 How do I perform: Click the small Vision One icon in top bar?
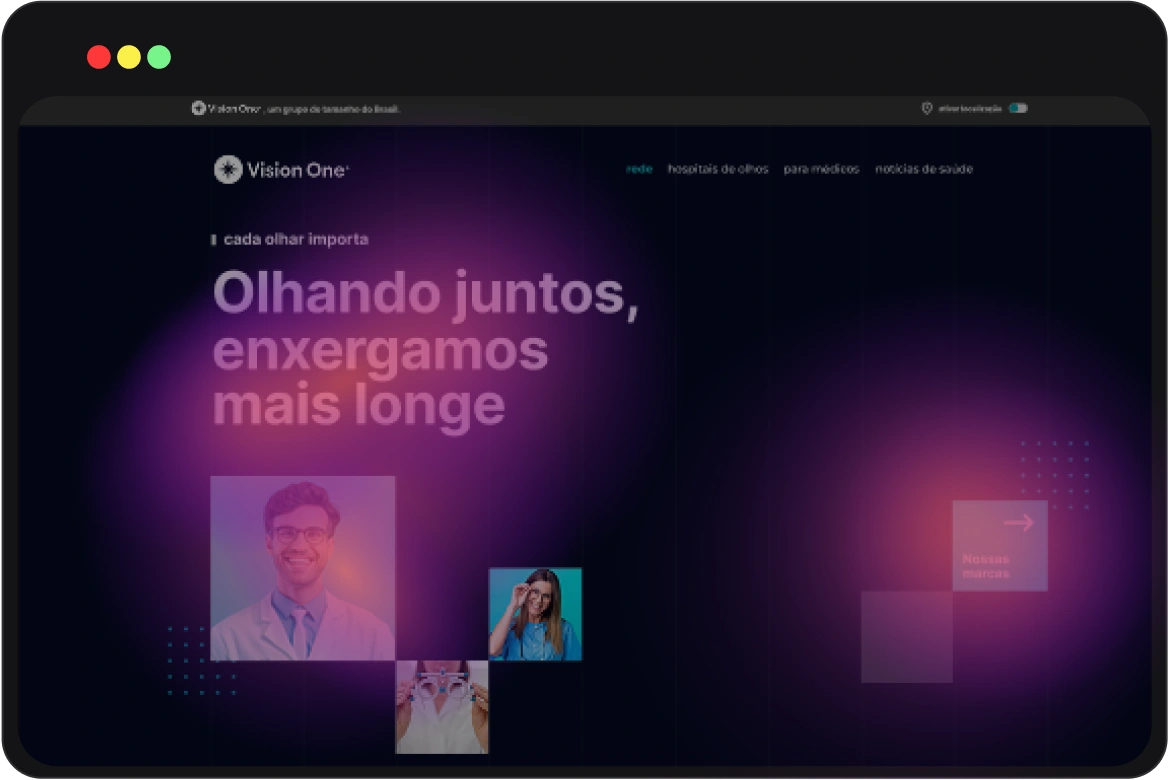[x=198, y=108]
